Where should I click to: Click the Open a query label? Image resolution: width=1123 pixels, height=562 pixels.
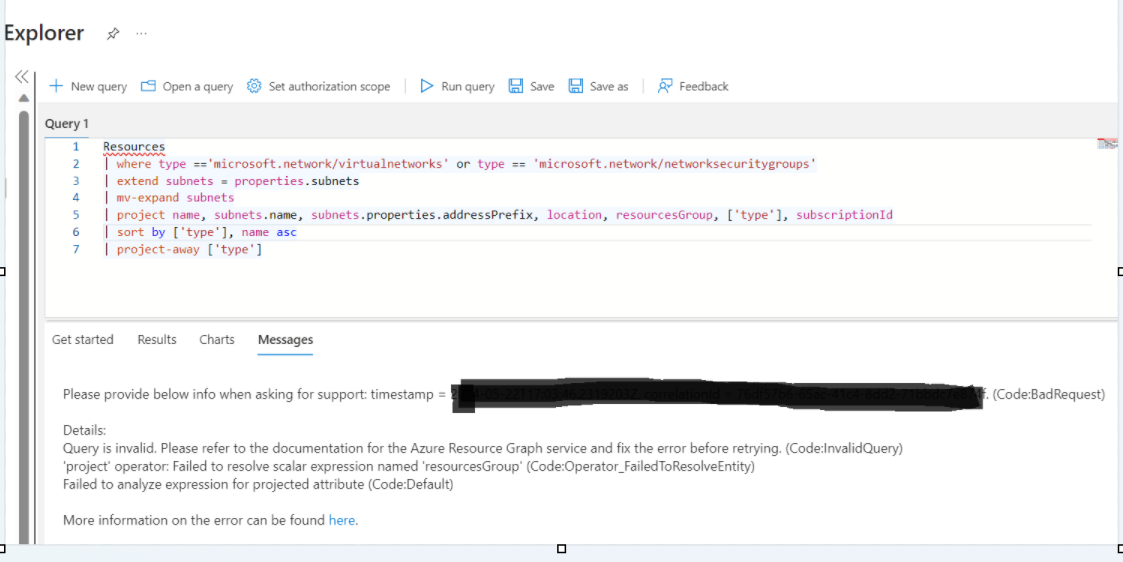tap(198, 87)
